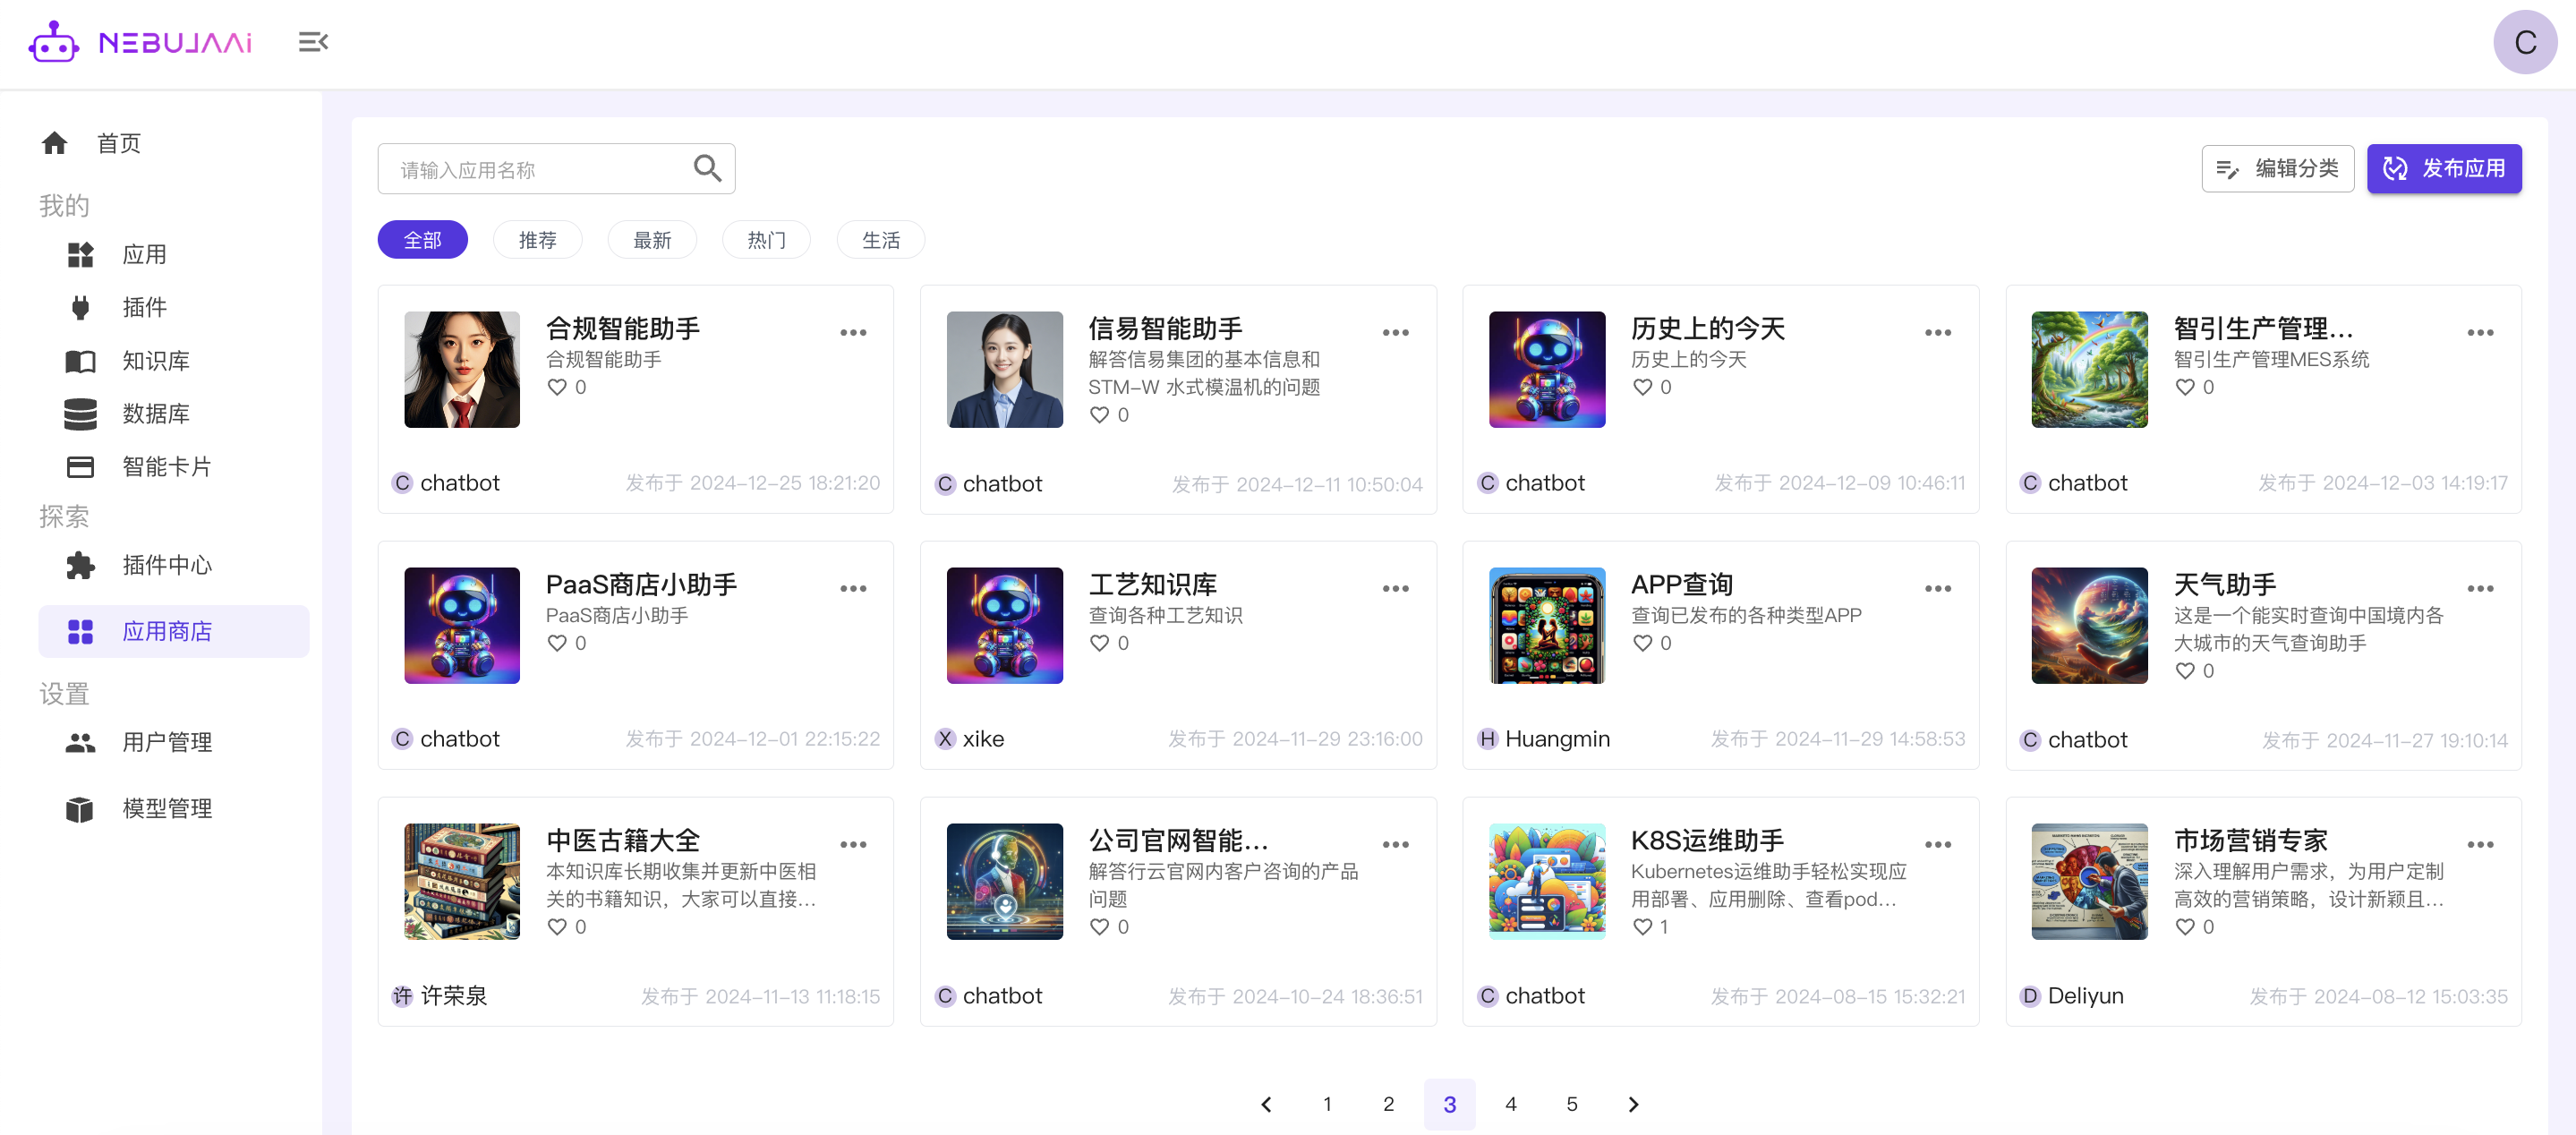Select 知识库 in the sidebar
The image size is (2576, 1135).
tap(156, 361)
